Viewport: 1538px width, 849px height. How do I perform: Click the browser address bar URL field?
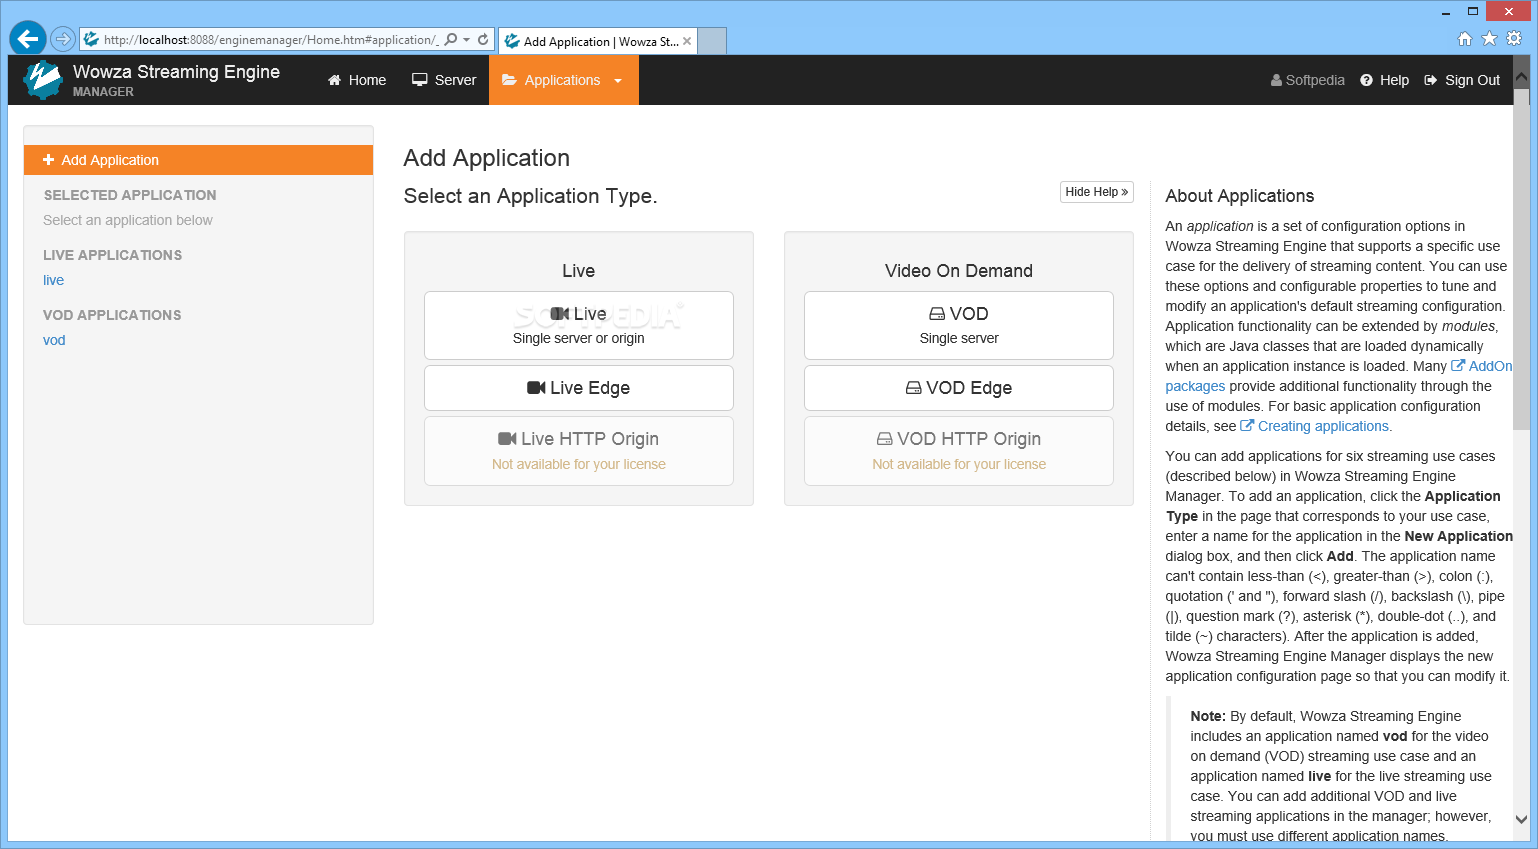coord(270,40)
